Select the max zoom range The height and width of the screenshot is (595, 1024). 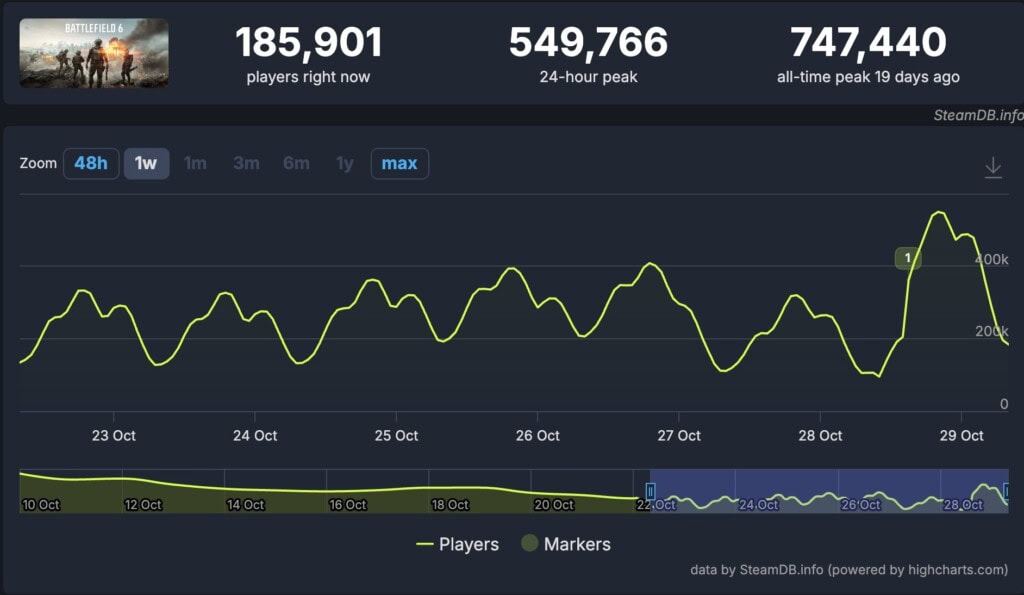click(399, 163)
